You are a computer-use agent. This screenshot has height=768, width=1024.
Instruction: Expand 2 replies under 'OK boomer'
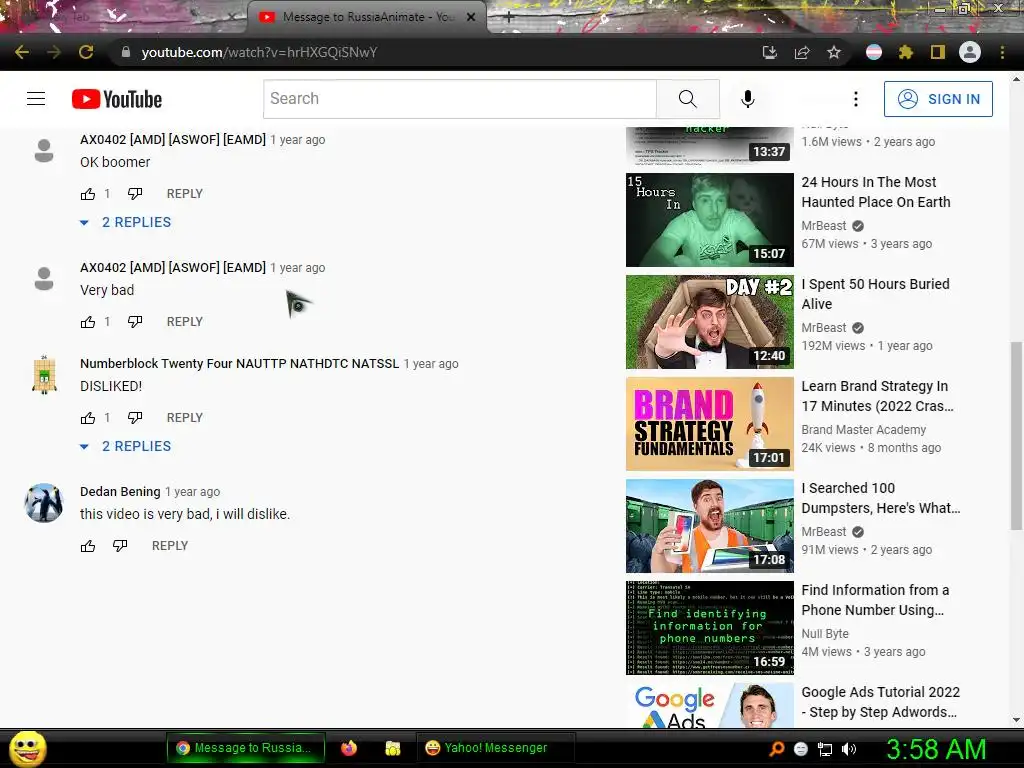pos(125,222)
